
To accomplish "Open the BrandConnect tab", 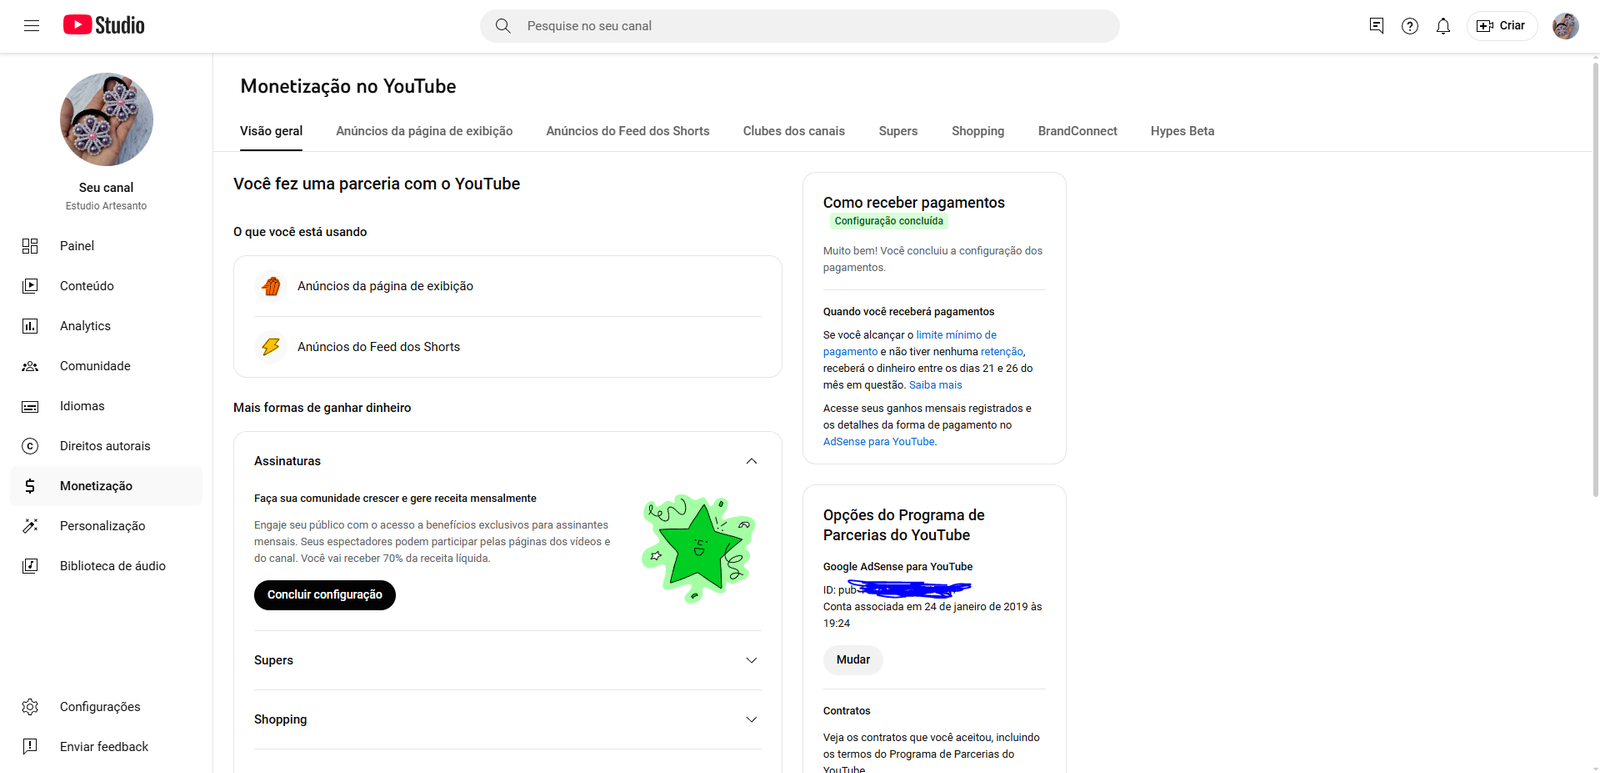I will [1077, 131].
